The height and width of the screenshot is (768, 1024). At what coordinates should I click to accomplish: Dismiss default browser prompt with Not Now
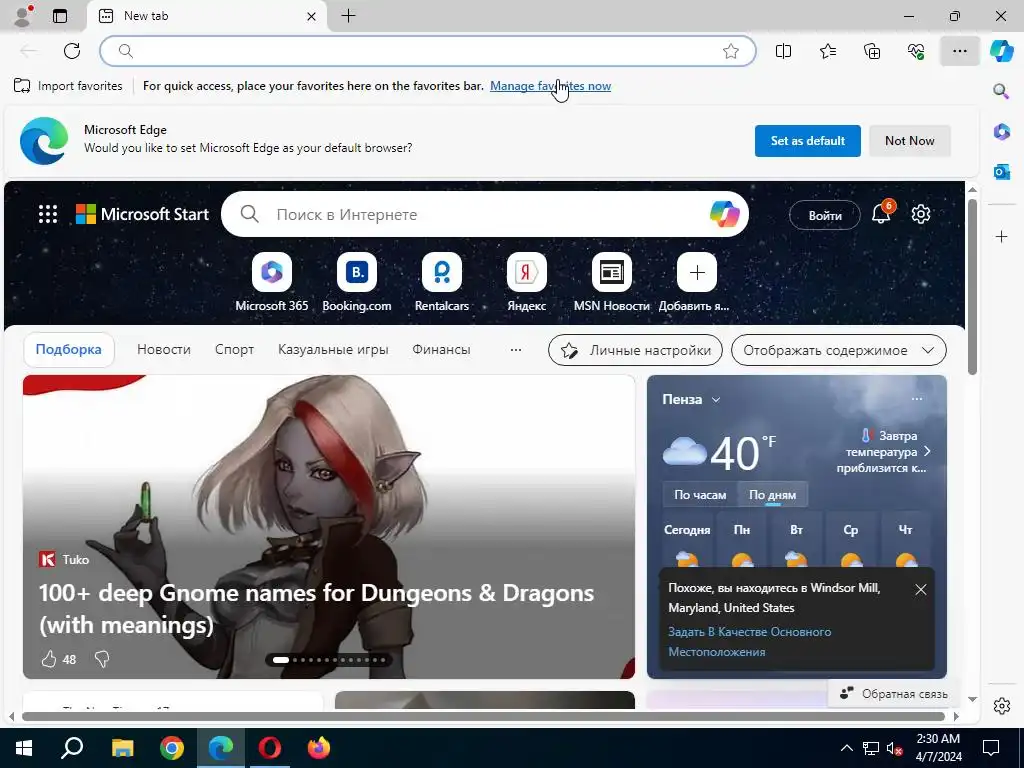point(909,140)
